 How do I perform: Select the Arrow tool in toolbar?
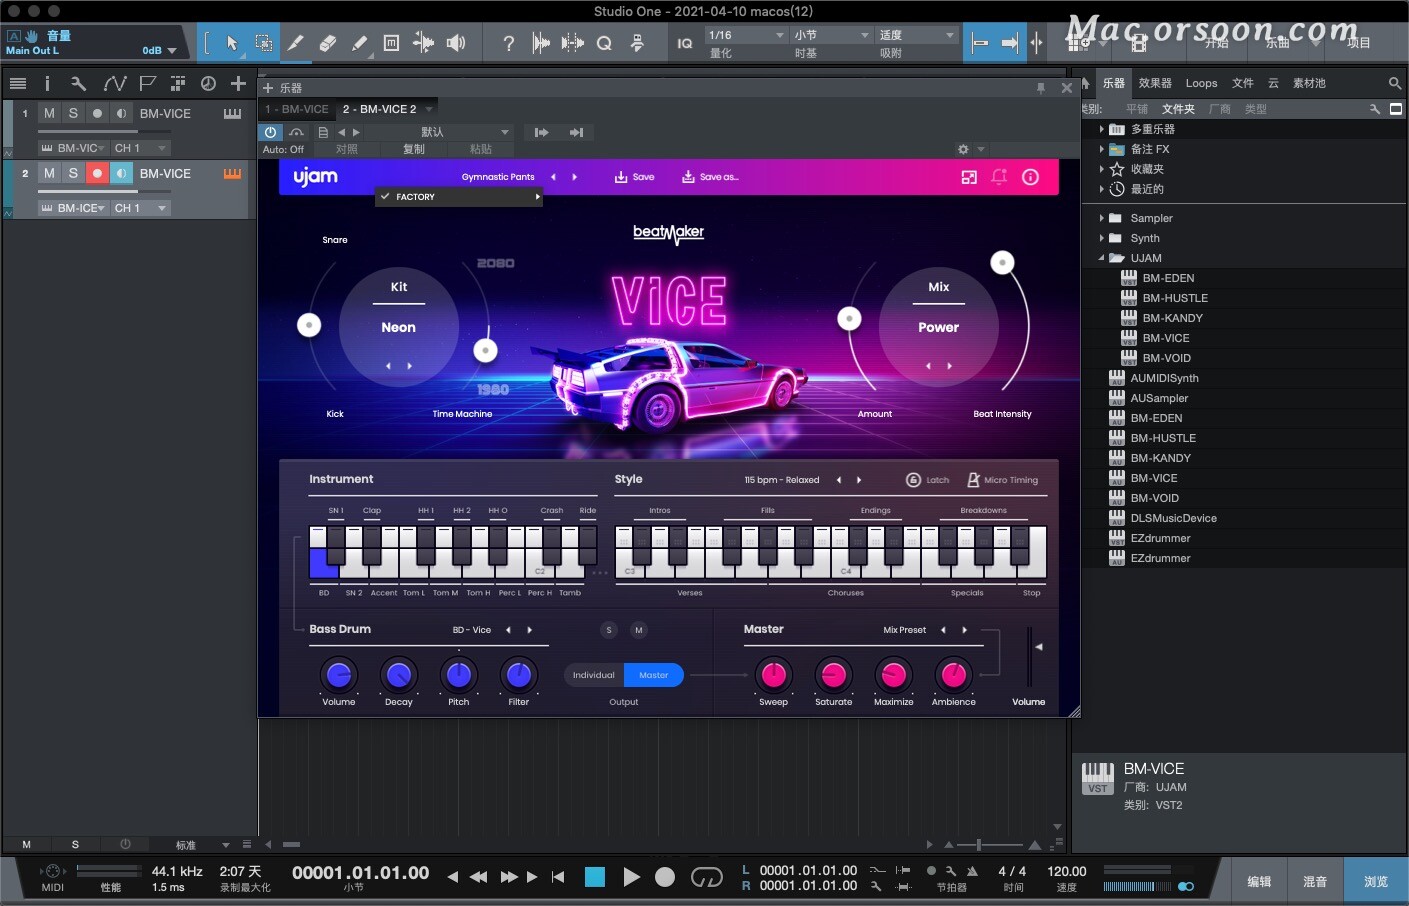(232, 43)
